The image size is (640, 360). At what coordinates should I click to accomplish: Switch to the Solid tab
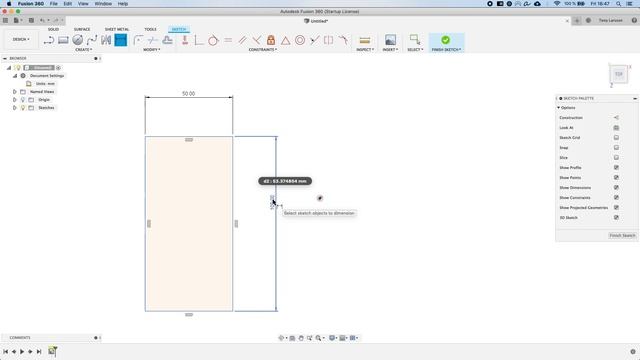click(53, 29)
